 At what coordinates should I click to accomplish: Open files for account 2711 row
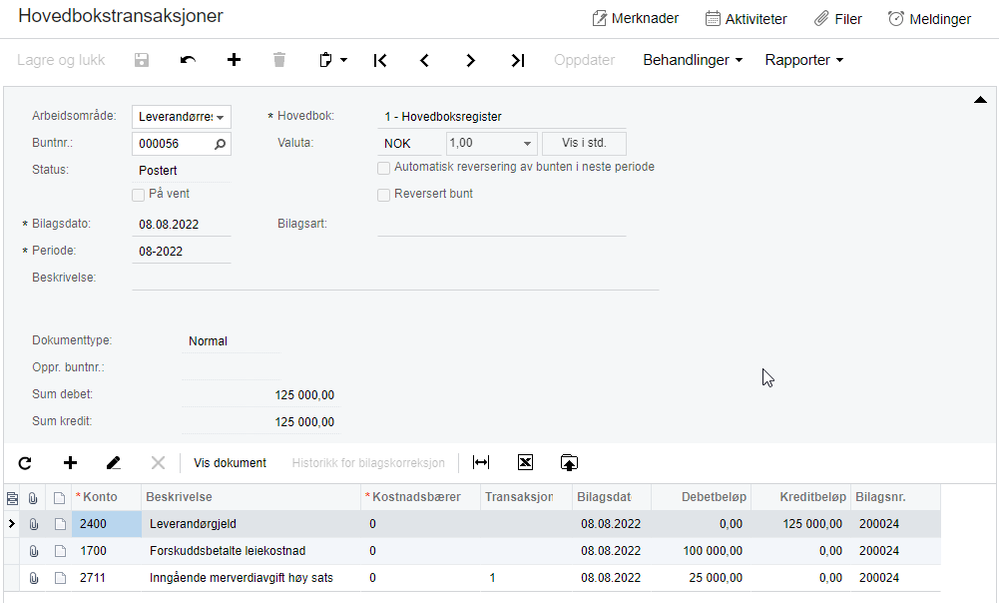[x=34, y=578]
